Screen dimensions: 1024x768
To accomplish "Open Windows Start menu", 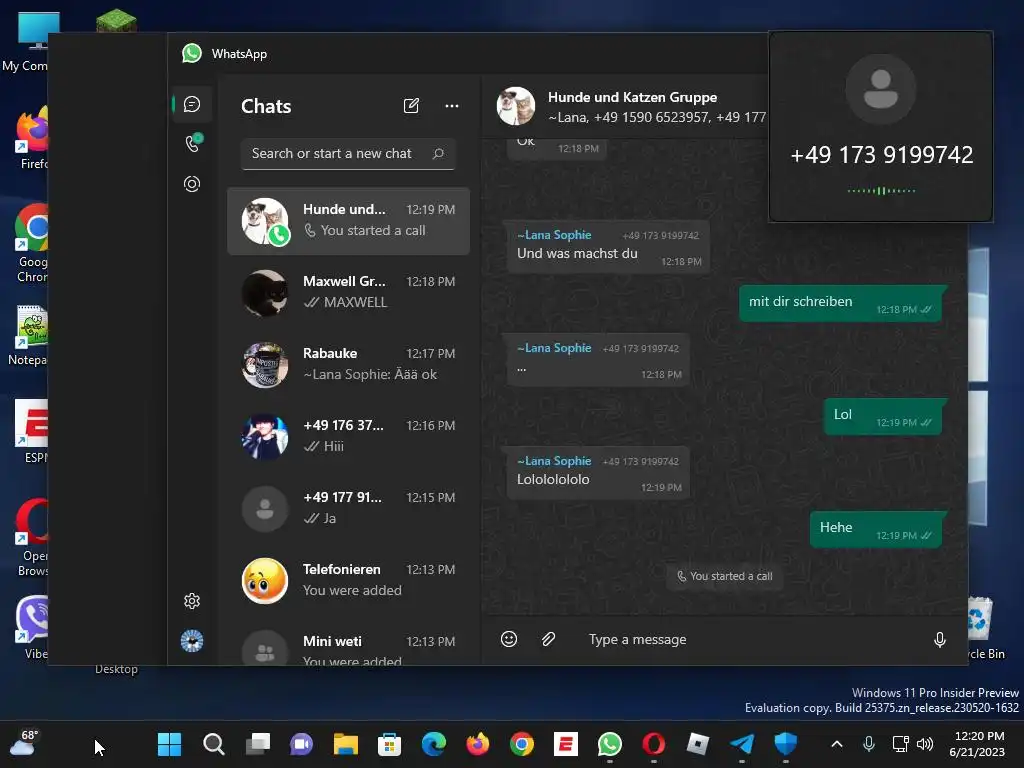I will 170,744.
